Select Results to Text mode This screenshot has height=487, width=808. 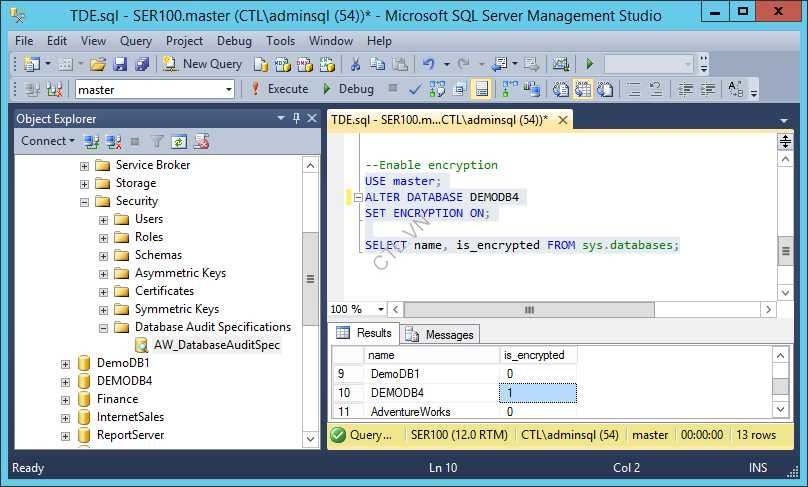(x=561, y=90)
